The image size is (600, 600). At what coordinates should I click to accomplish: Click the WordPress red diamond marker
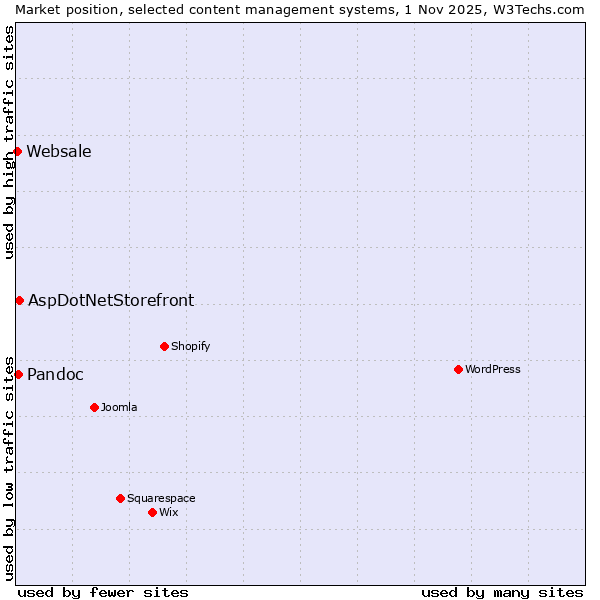(x=458, y=369)
